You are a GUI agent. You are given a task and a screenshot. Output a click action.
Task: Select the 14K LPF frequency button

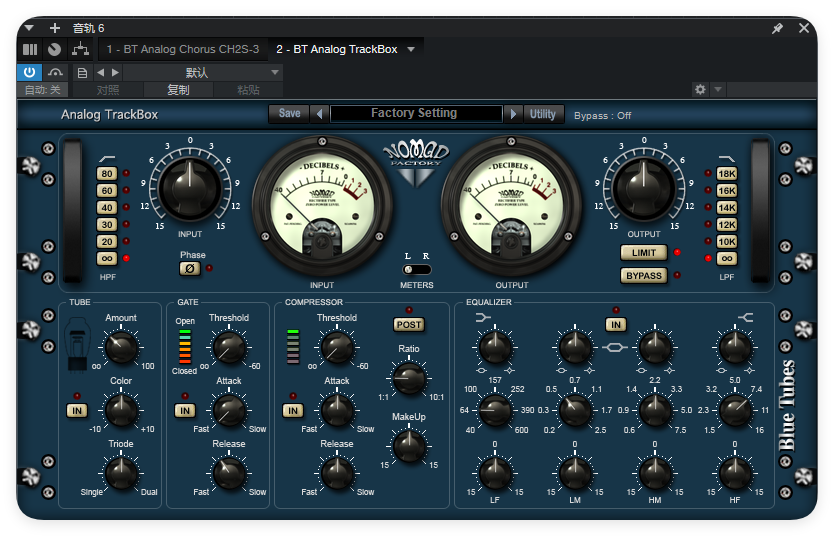click(x=727, y=207)
